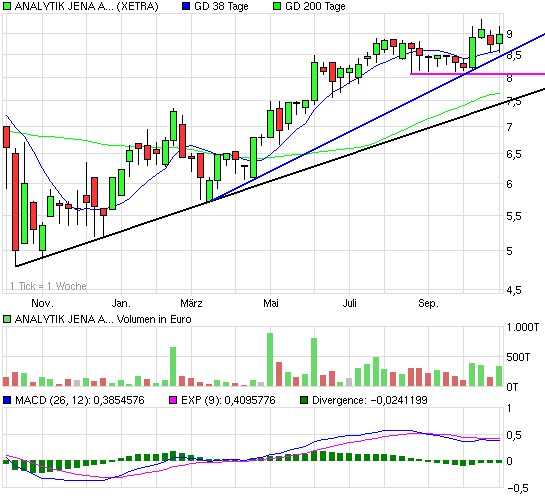Click the 'Sep.' x-axis label

tap(429, 303)
